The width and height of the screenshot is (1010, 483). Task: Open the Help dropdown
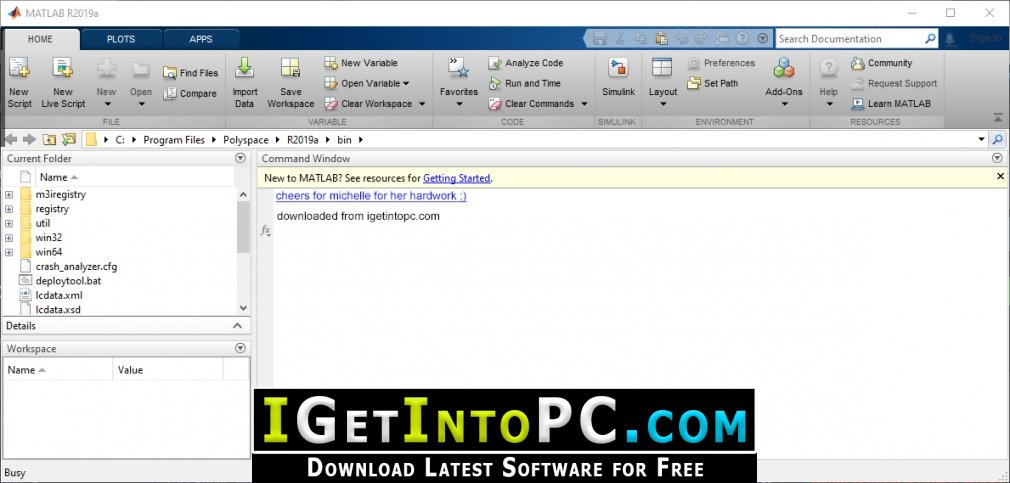click(829, 104)
